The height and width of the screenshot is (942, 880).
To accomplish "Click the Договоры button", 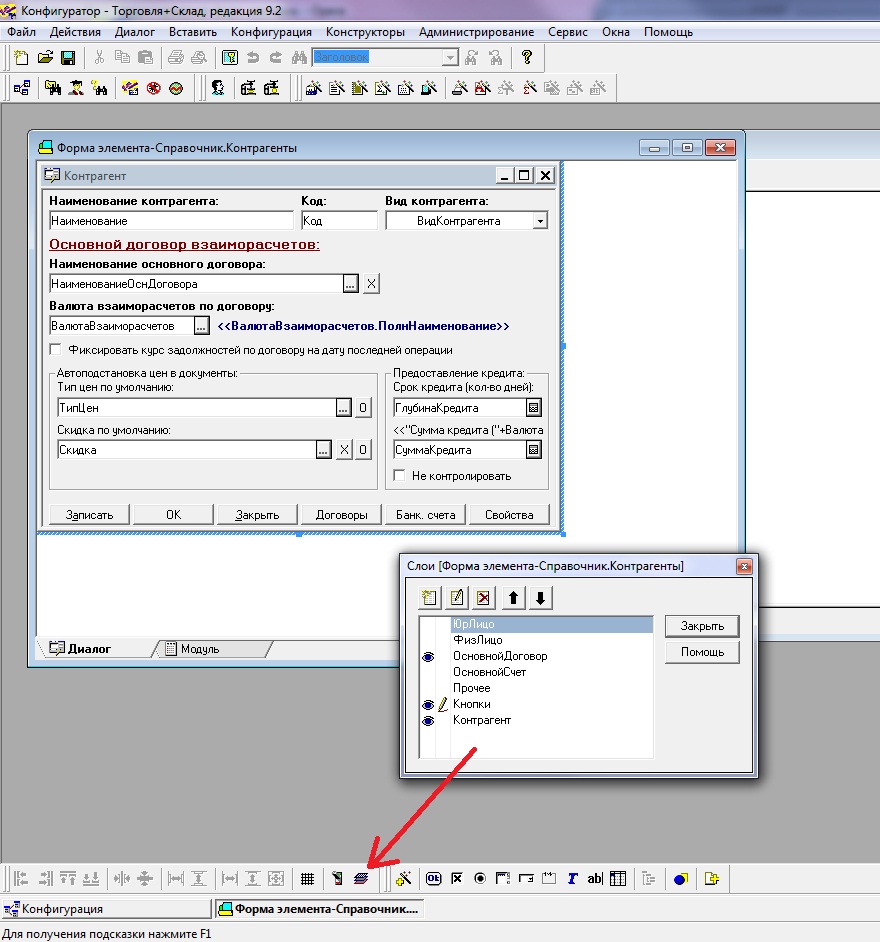I will click(x=341, y=515).
